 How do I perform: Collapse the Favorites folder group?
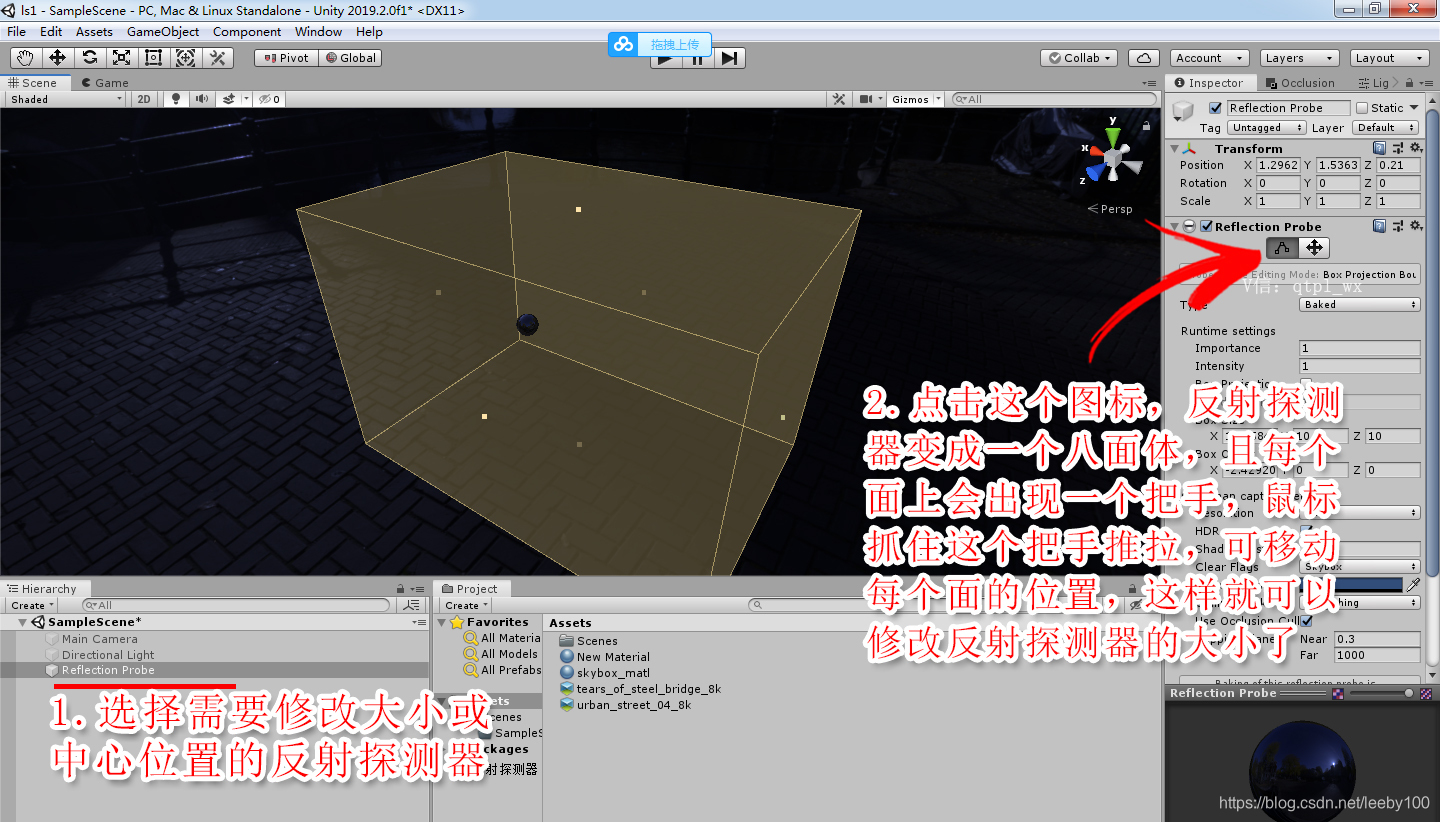pyautogui.click(x=443, y=622)
